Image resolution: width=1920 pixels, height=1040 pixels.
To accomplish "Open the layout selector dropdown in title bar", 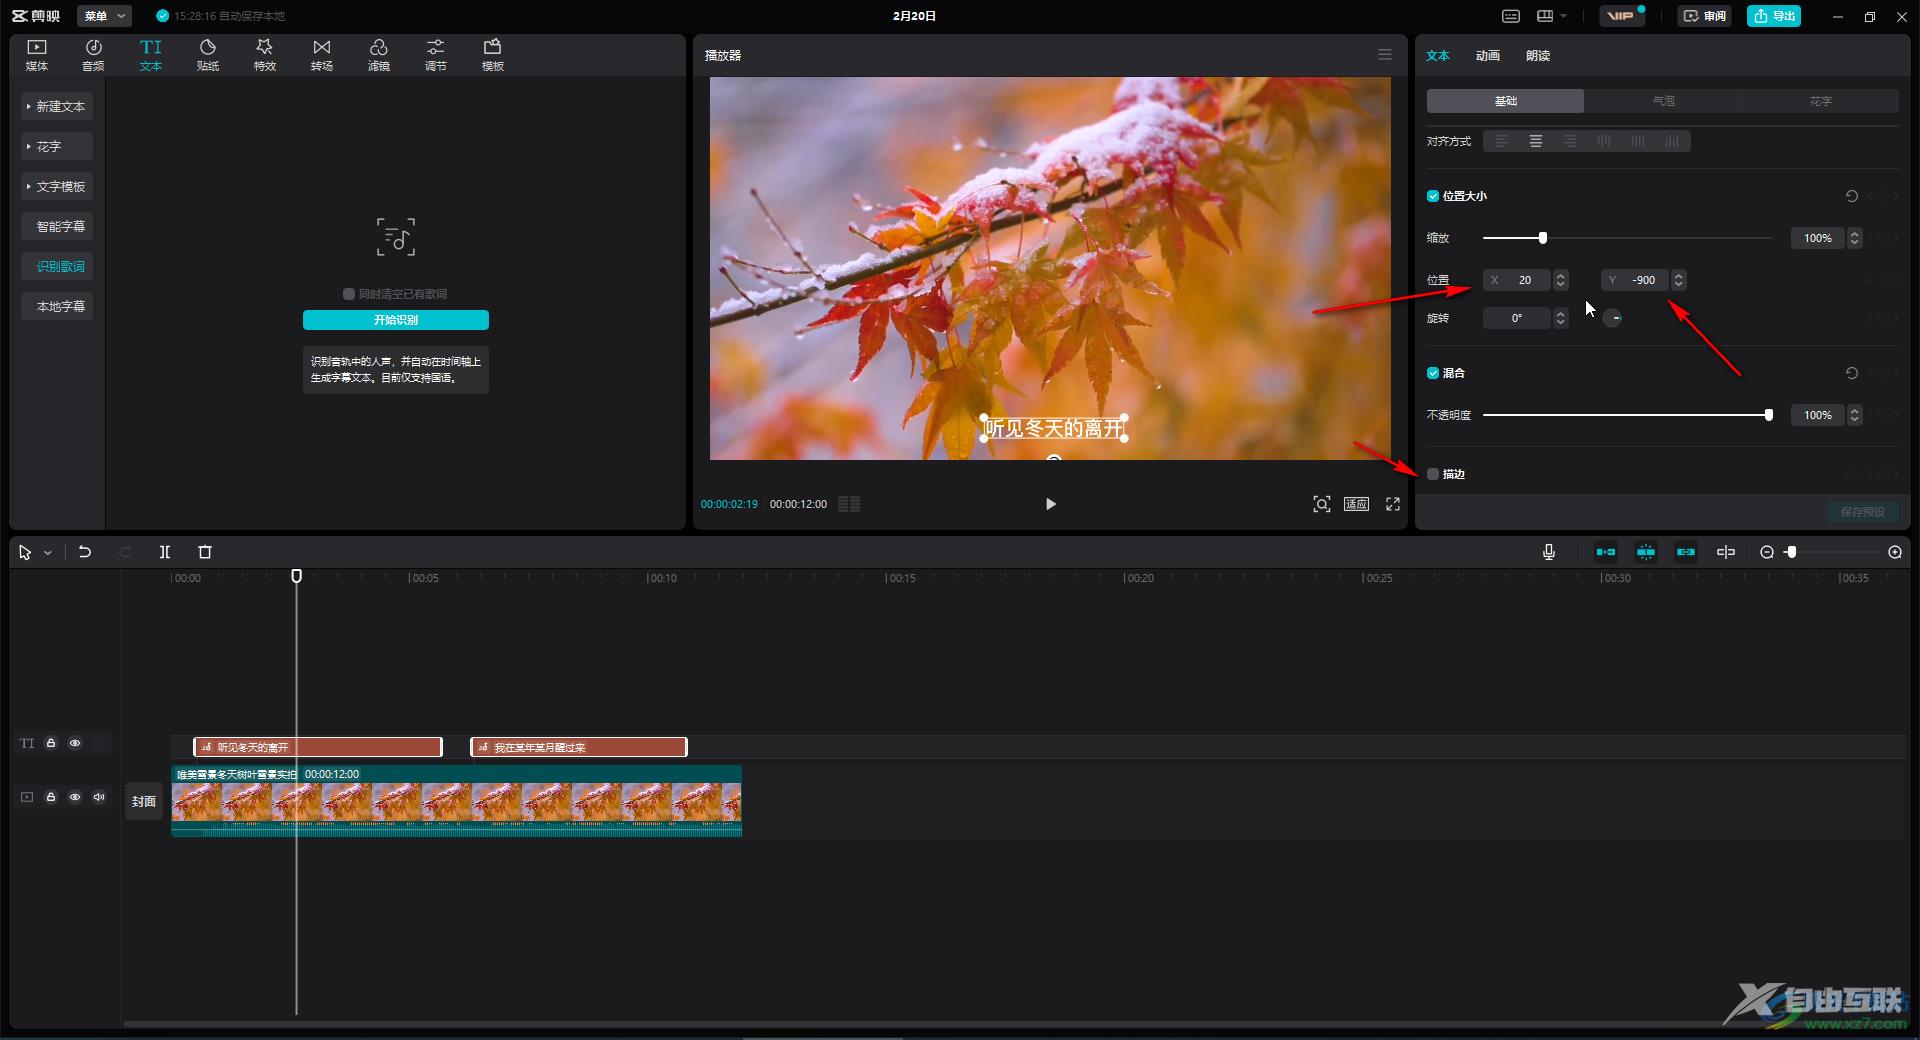I will coord(1552,16).
